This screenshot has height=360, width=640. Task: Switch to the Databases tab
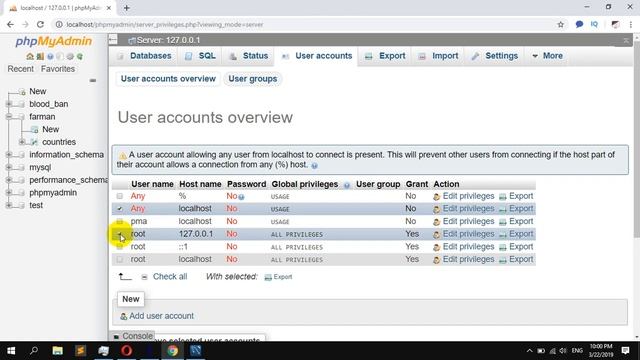click(144, 56)
